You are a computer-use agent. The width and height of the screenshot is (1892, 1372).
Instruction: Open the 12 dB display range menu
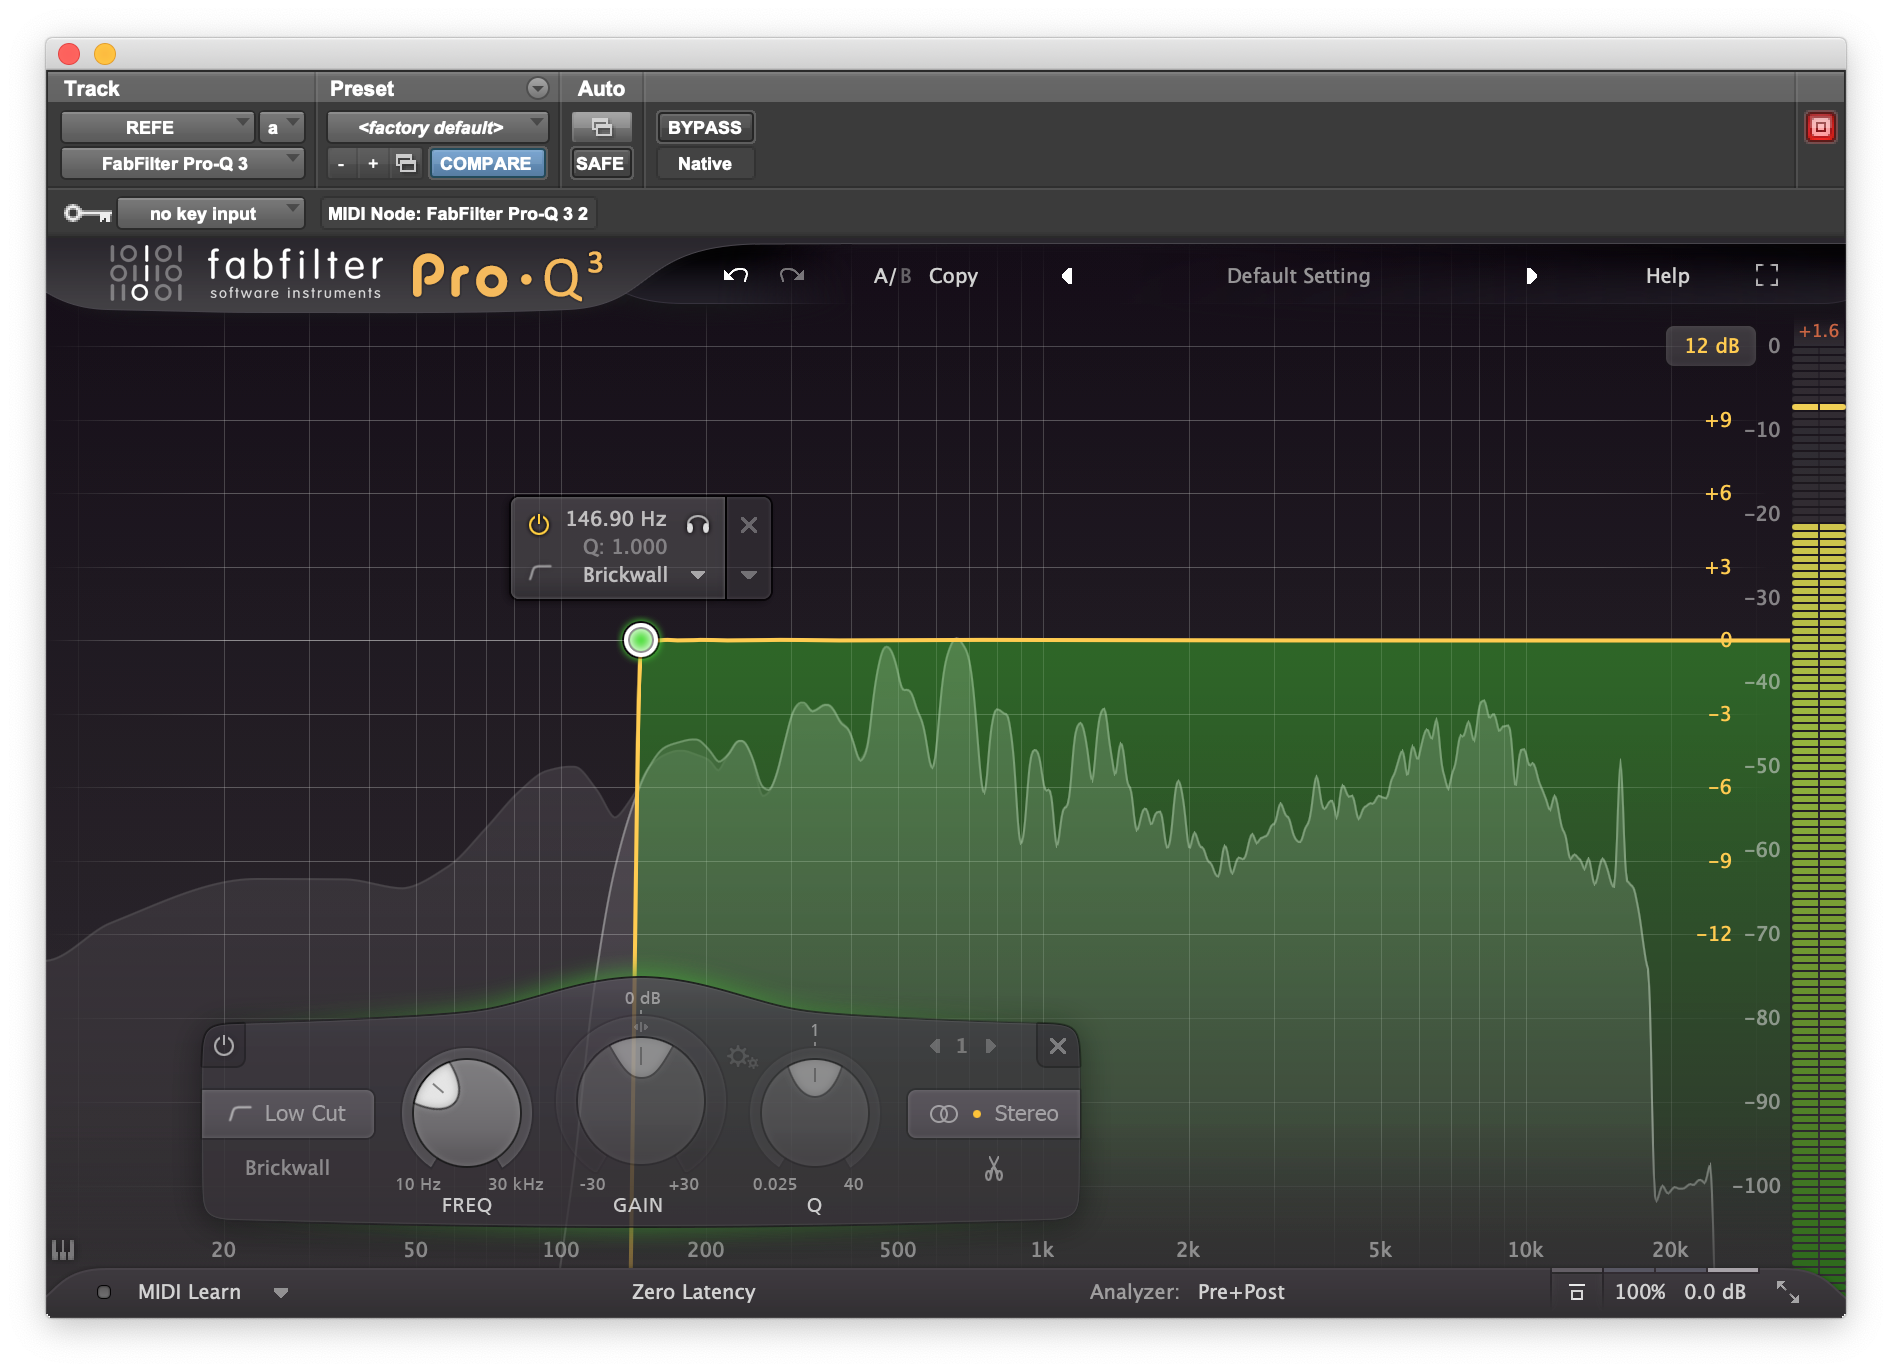coord(1711,346)
